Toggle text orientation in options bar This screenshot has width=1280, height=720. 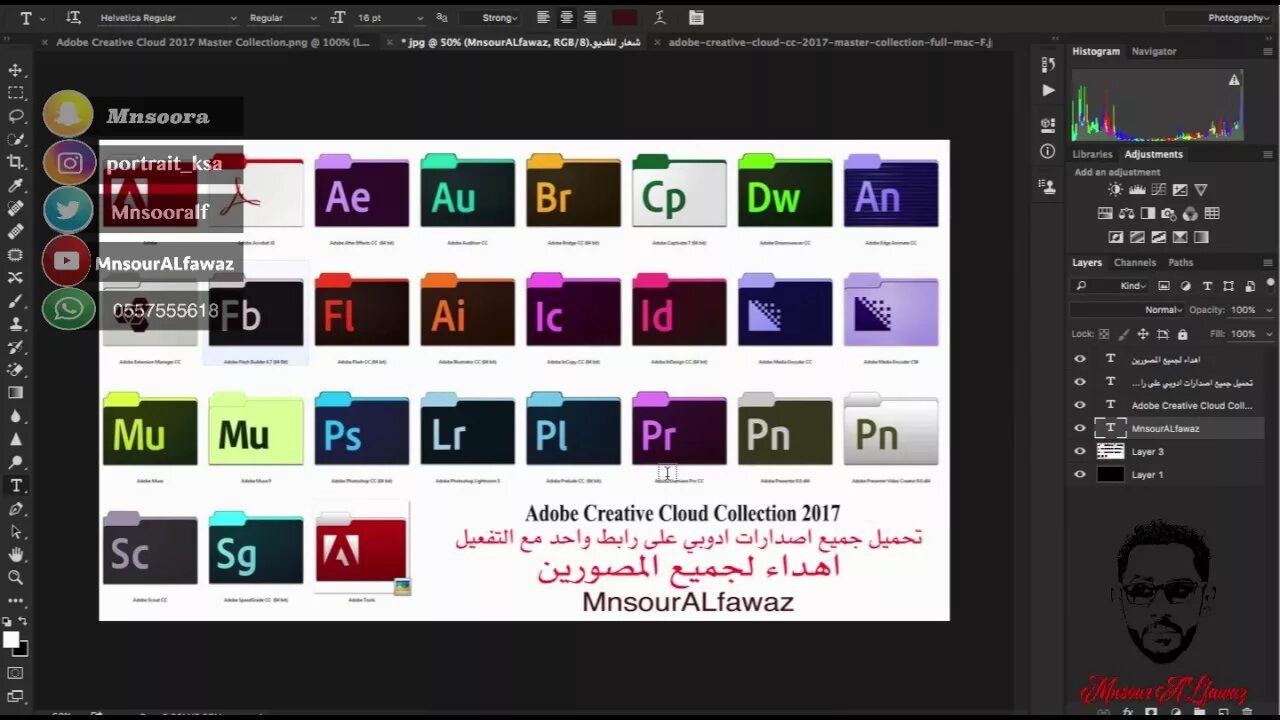pyautogui.click(x=73, y=18)
